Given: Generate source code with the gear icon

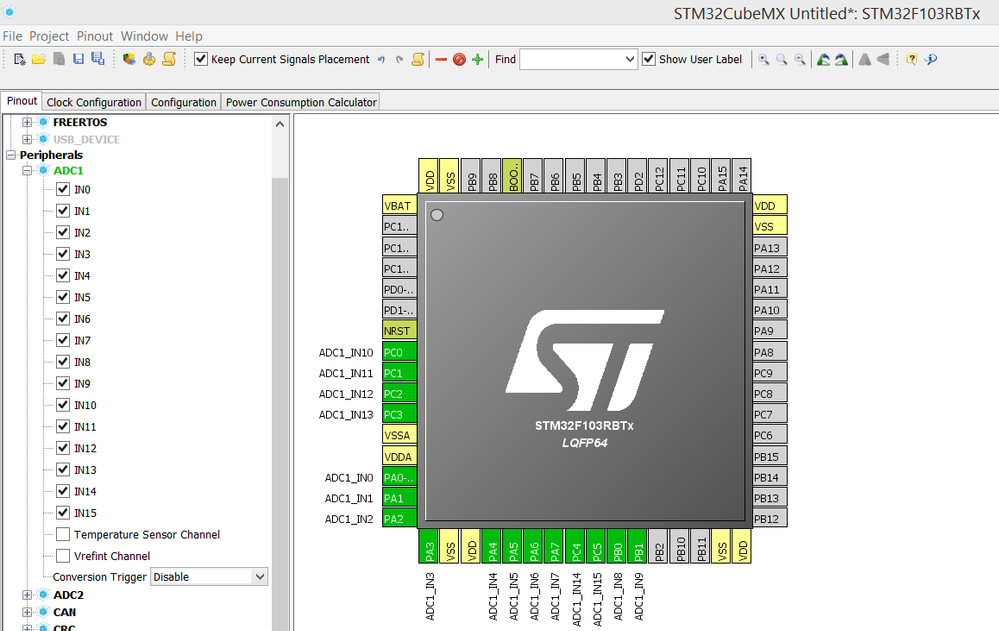Looking at the screenshot, I should point(149,59).
